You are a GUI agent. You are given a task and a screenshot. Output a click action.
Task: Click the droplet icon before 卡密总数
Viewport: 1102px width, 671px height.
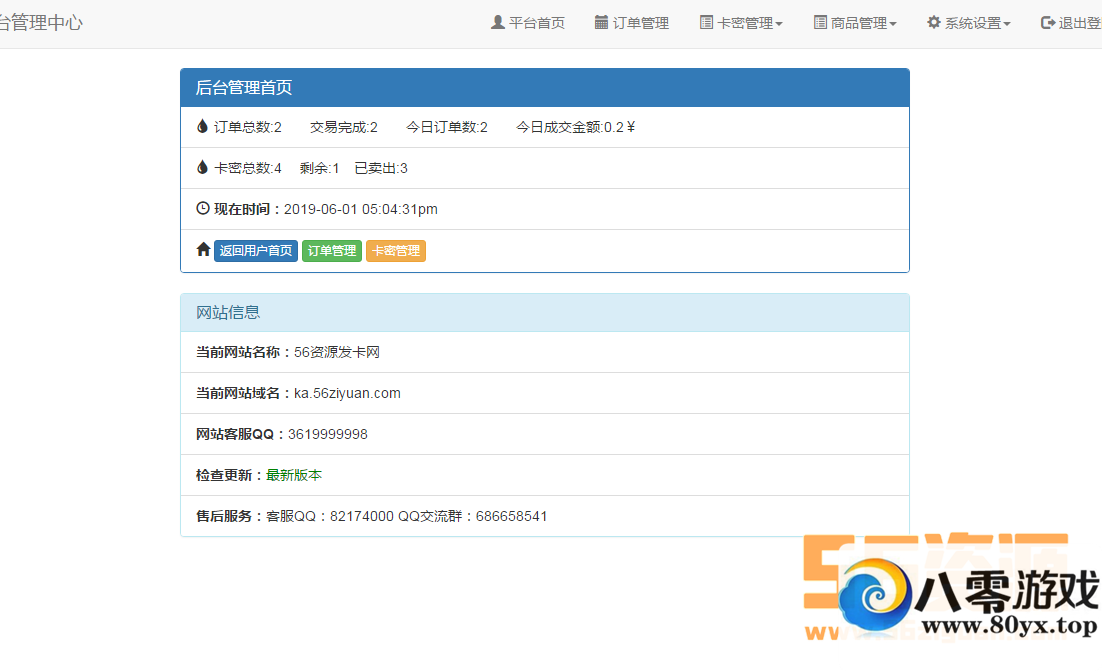coord(202,167)
